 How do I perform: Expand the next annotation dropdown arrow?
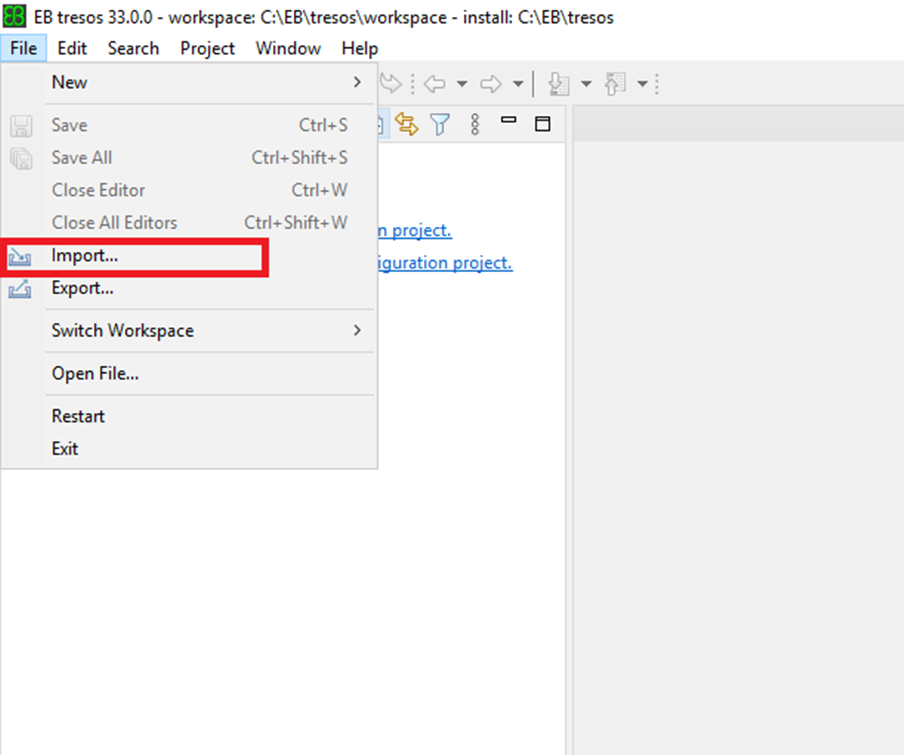coord(586,85)
